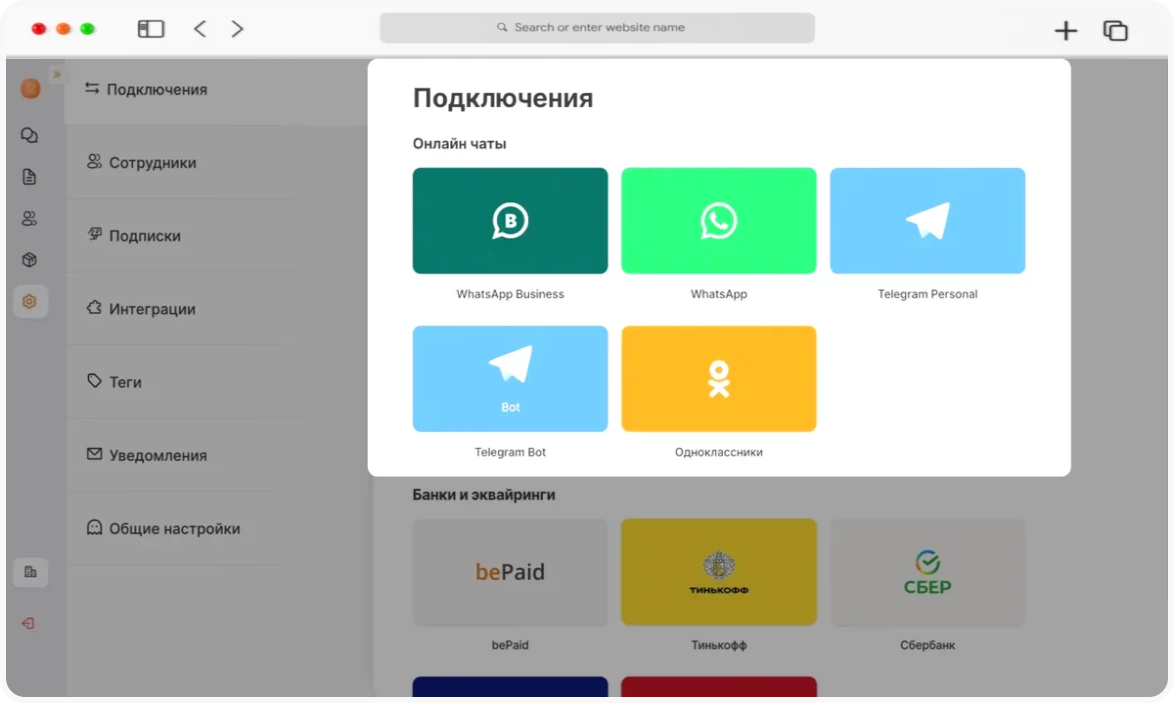
Task: Select the green WhatsApp connection tile
Action: coord(719,221)
